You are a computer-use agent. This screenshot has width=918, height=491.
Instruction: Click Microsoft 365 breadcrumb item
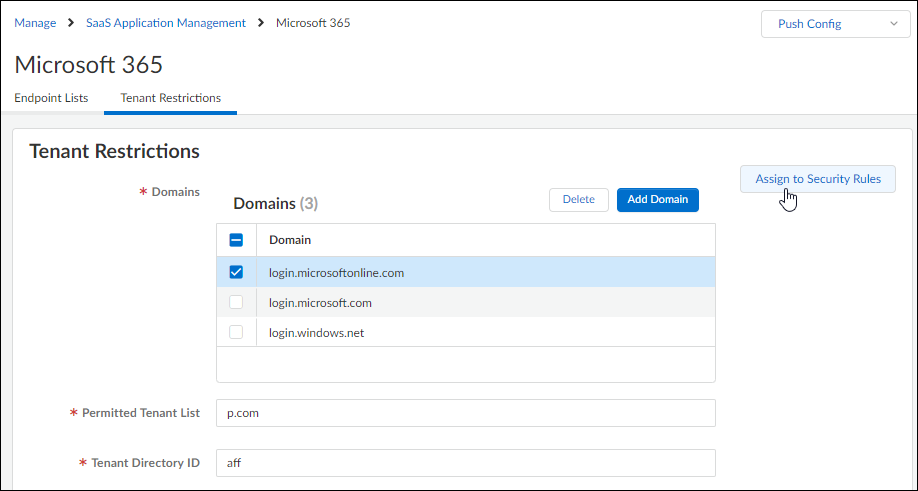[x=313, y=23]
